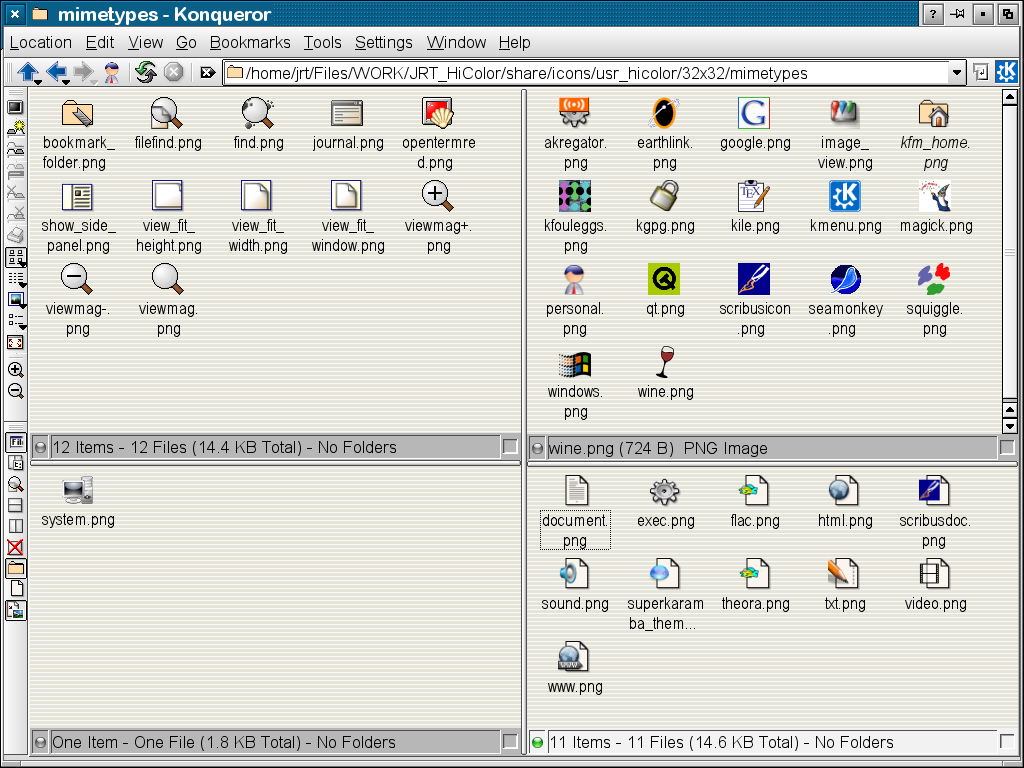This screenshot has width=1024, height=768.
Task: Toggle link checkbox in One Item status bar
Action: 510,741
